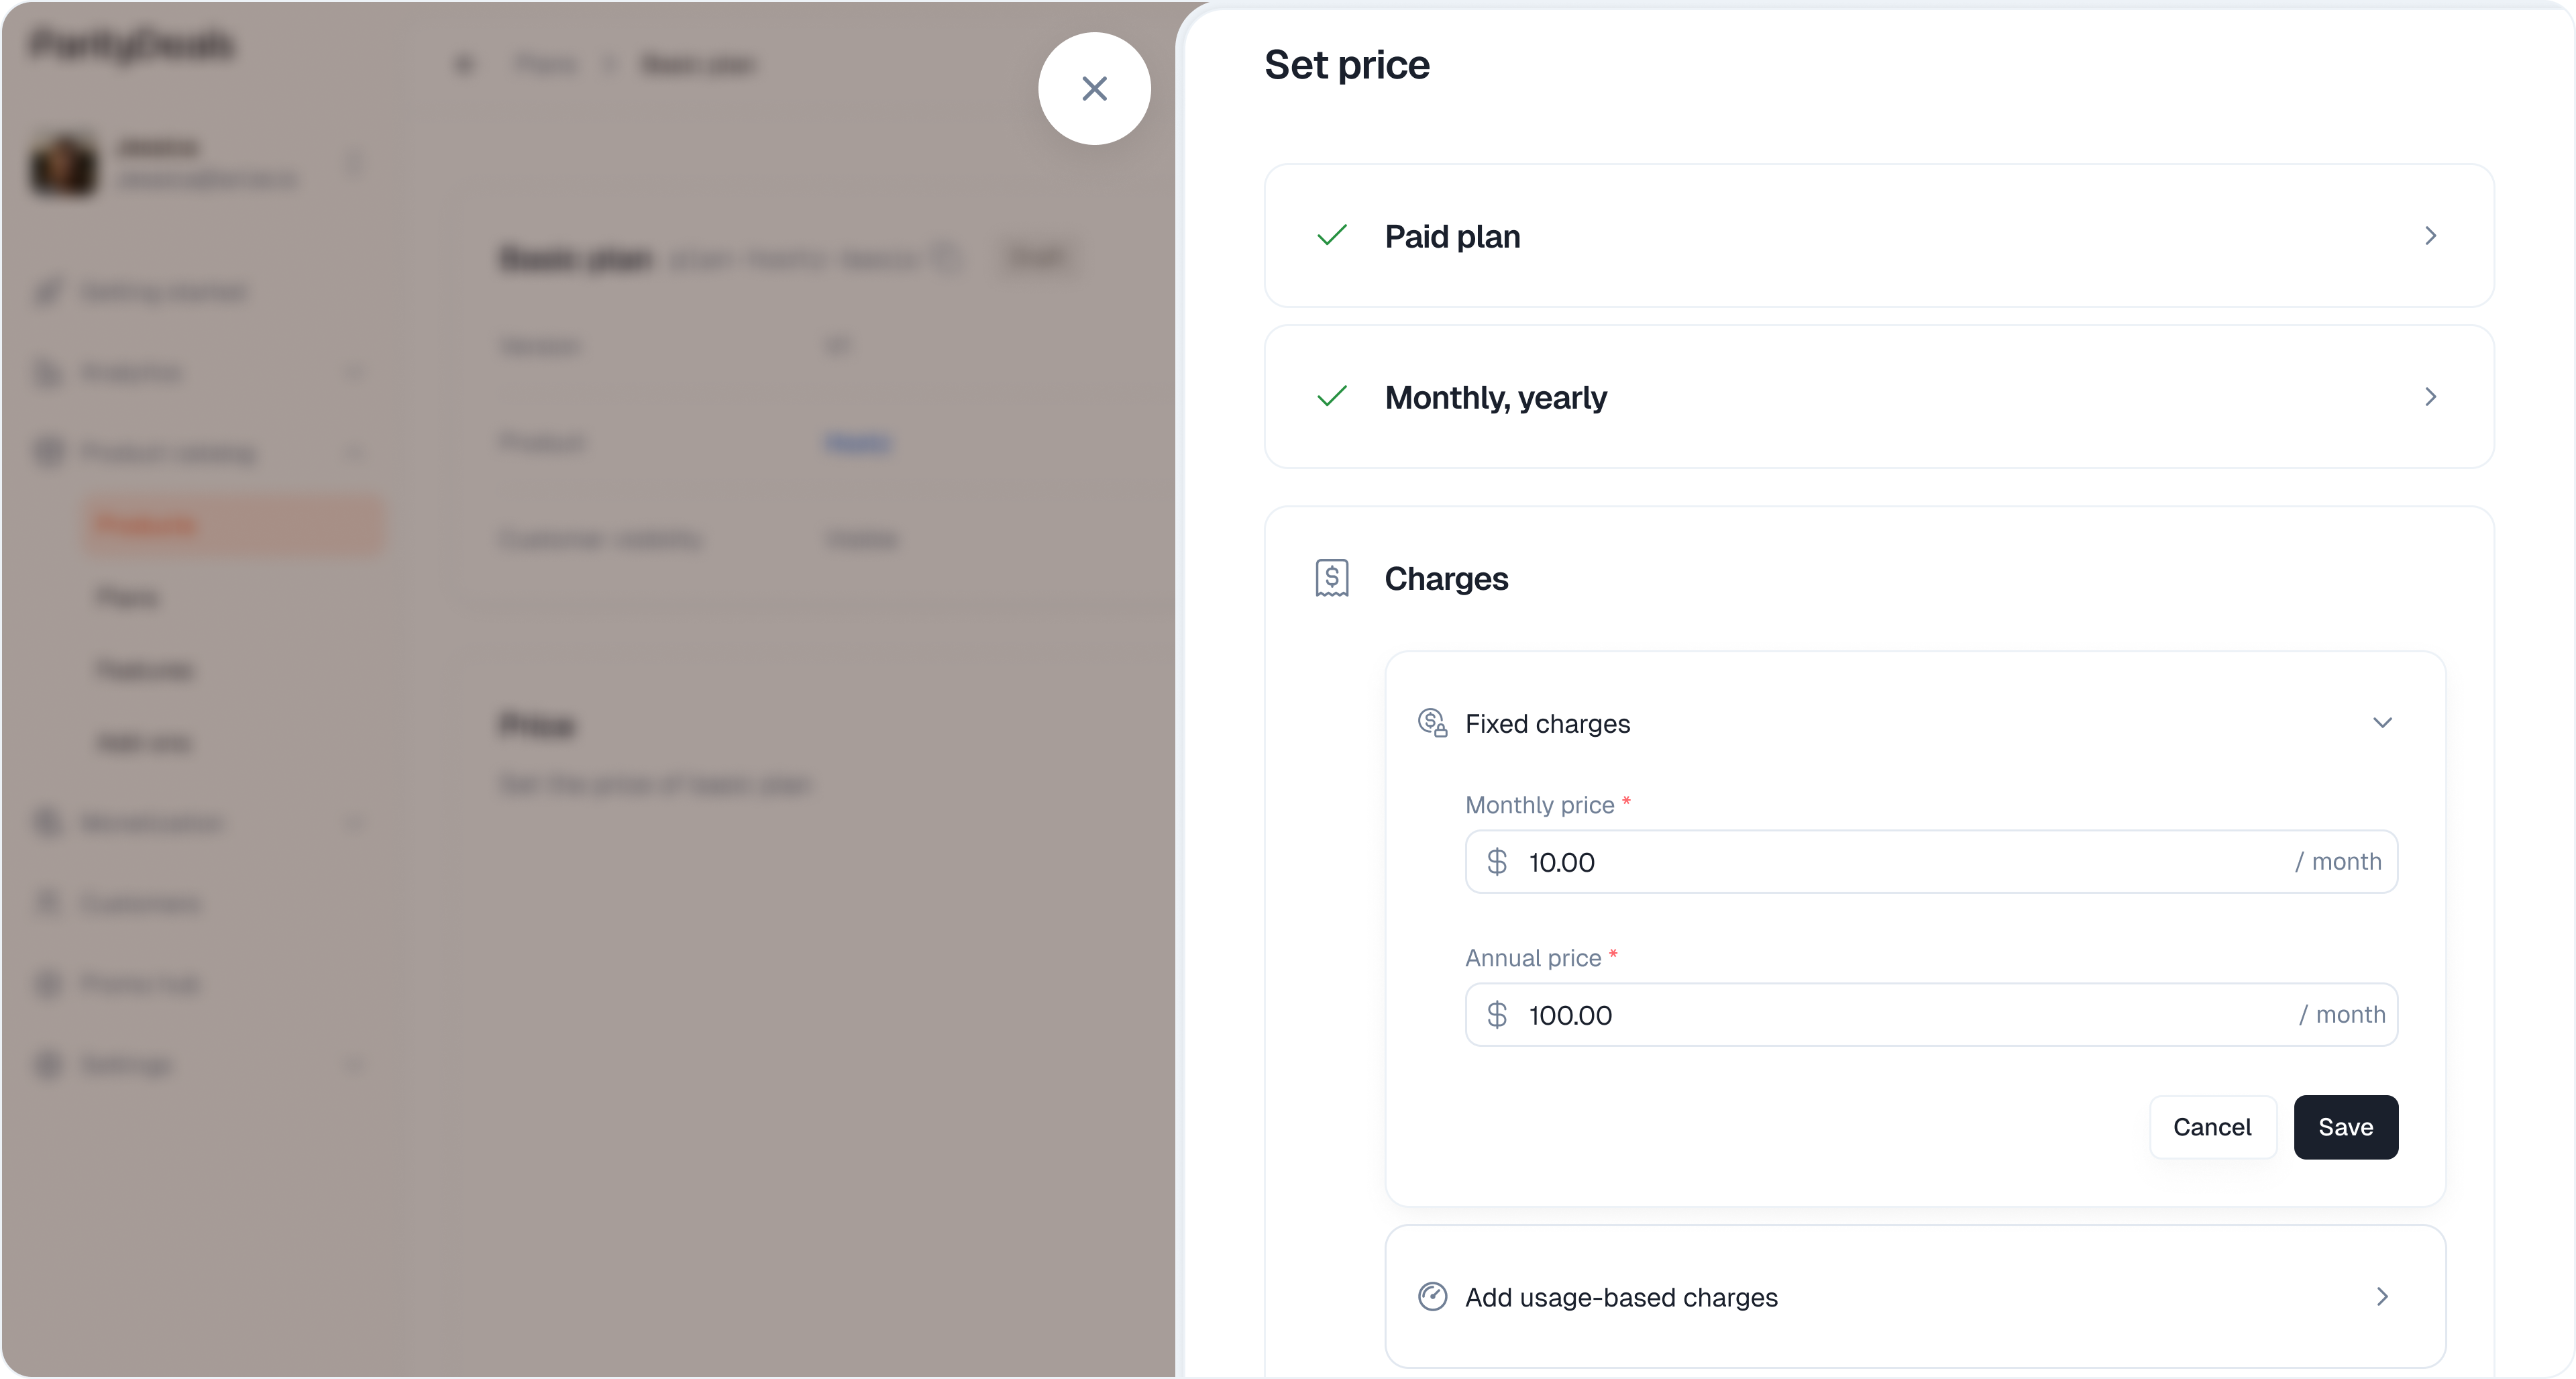
Task: Click the Fixed charges coin icon
Action: tap(1432, 722)
